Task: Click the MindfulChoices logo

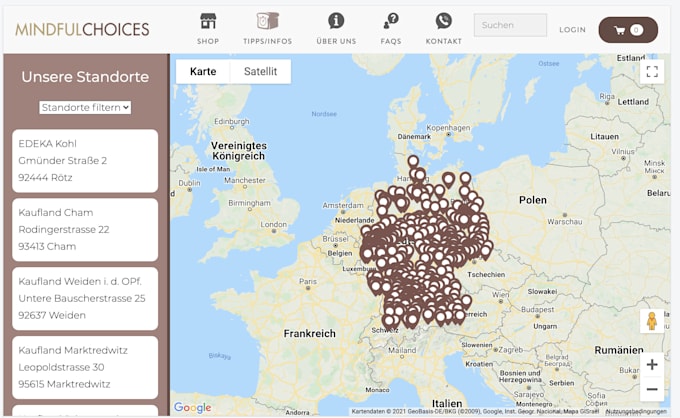Action: pos(82,29)
